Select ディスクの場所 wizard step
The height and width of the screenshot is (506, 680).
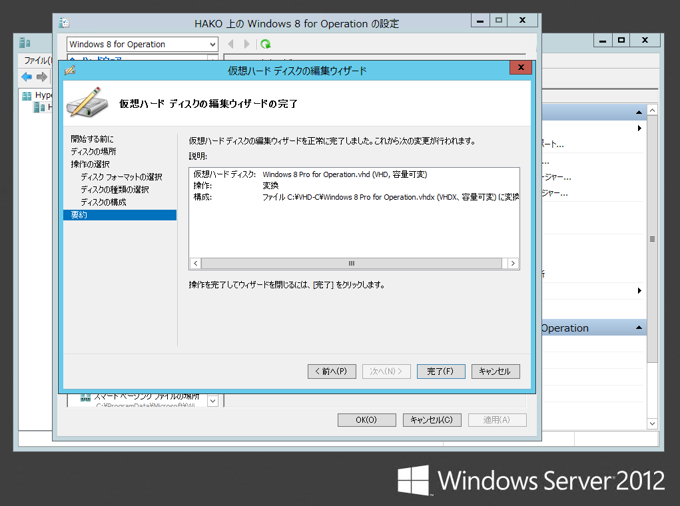pyautogui.click(x=93, y=151)
